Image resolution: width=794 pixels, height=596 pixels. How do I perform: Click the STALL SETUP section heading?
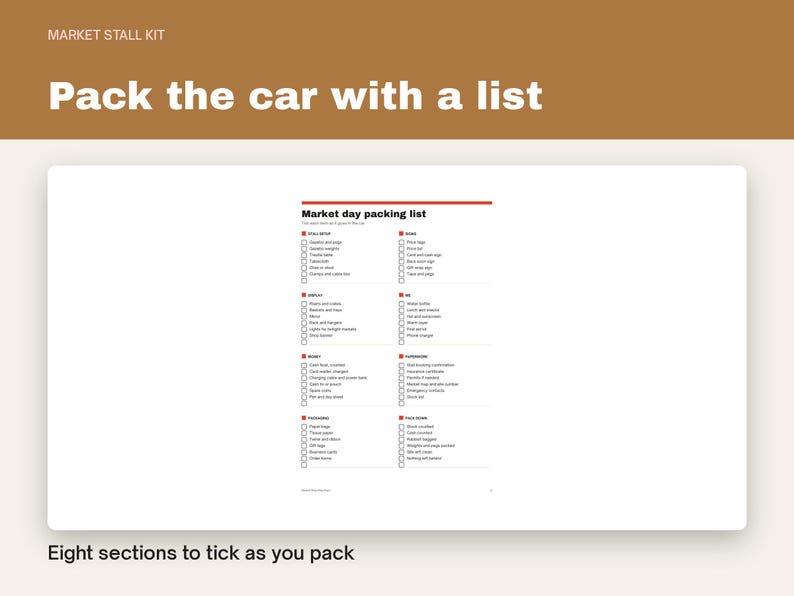[319, 234]
